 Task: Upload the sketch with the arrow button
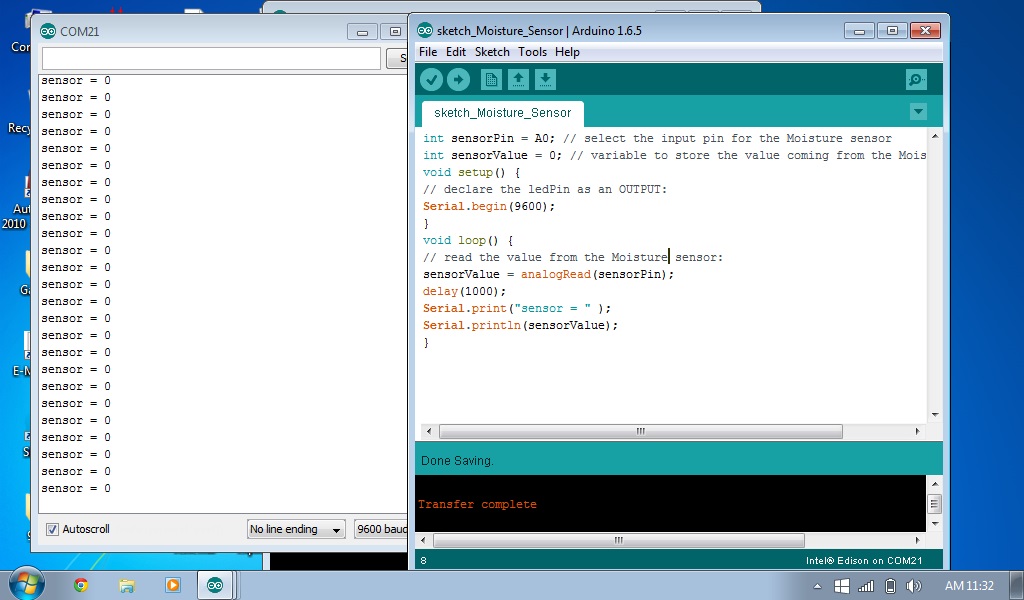point(458,80)
